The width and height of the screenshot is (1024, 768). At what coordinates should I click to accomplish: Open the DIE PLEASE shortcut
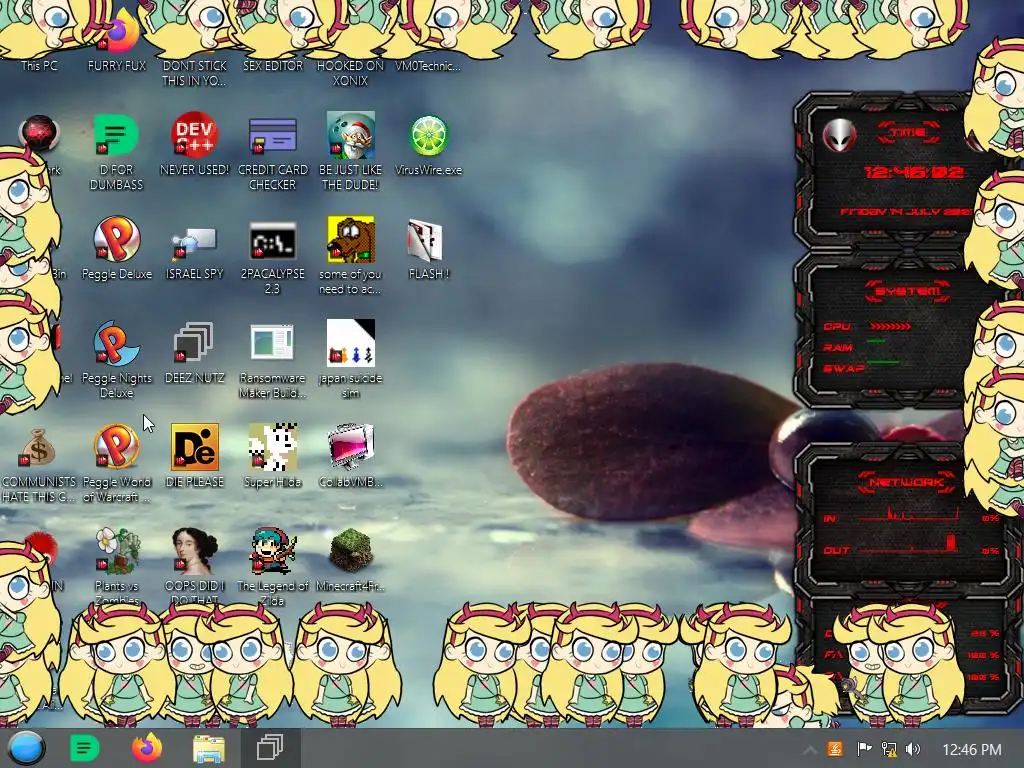(195, 447)
